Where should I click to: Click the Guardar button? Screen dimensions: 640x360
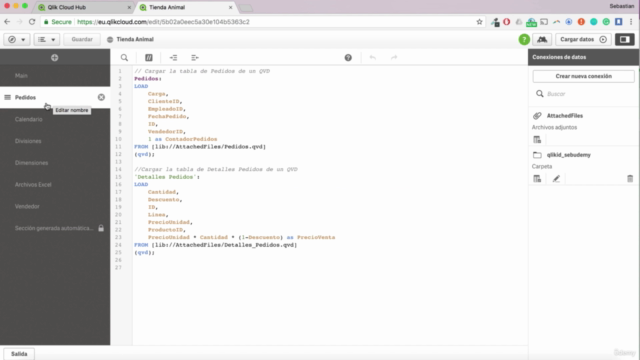(x=82, y=40)
